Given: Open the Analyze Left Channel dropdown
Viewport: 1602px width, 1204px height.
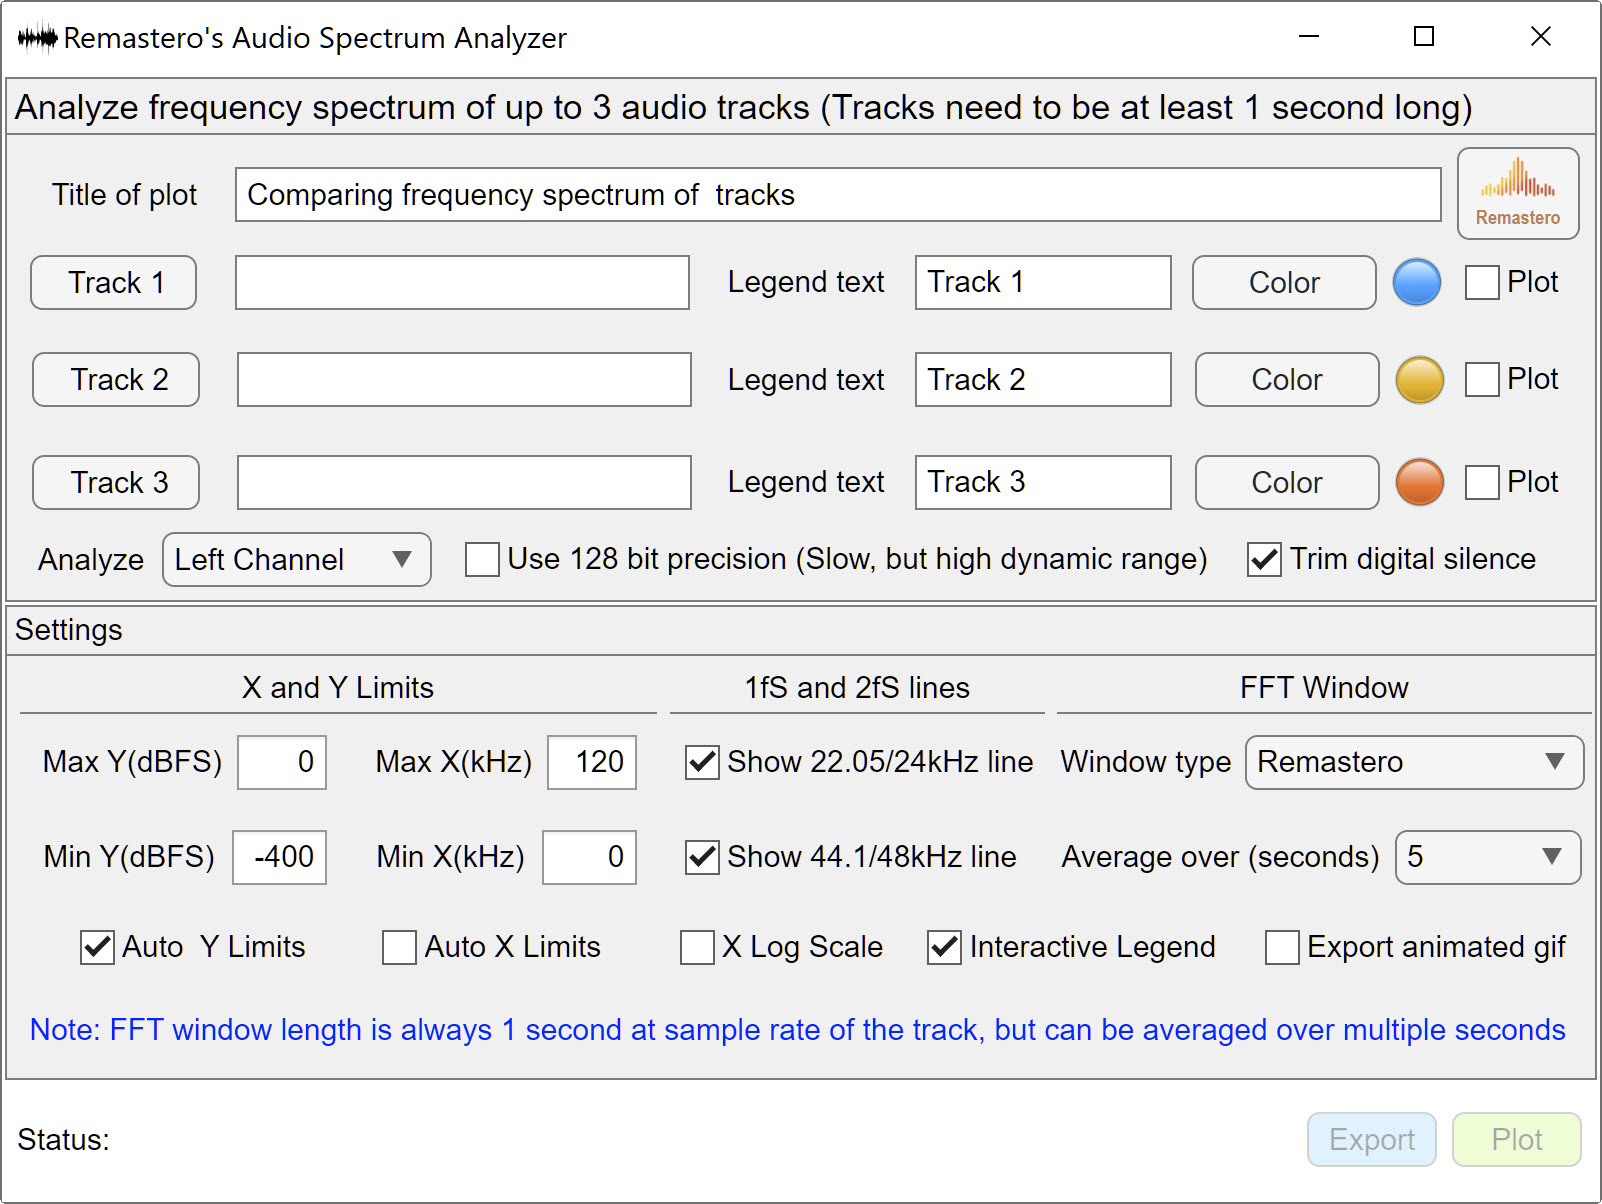Looking at the screenshot, I should (297, 560).
